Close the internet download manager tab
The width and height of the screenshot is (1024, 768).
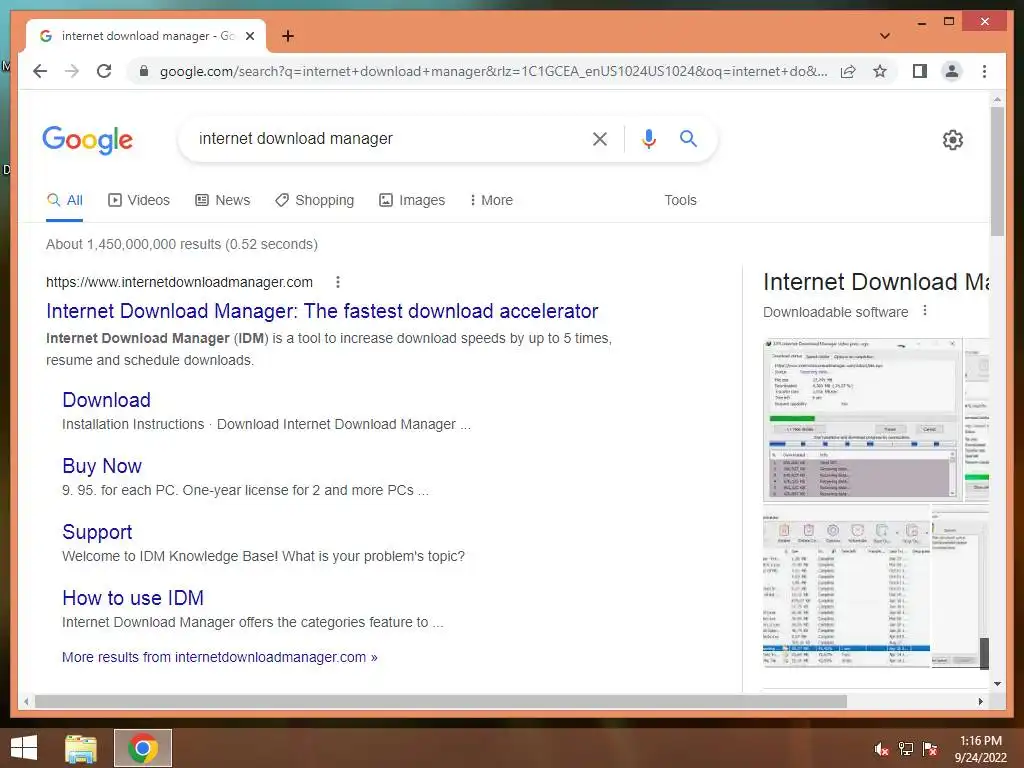[x=249, y=37]
